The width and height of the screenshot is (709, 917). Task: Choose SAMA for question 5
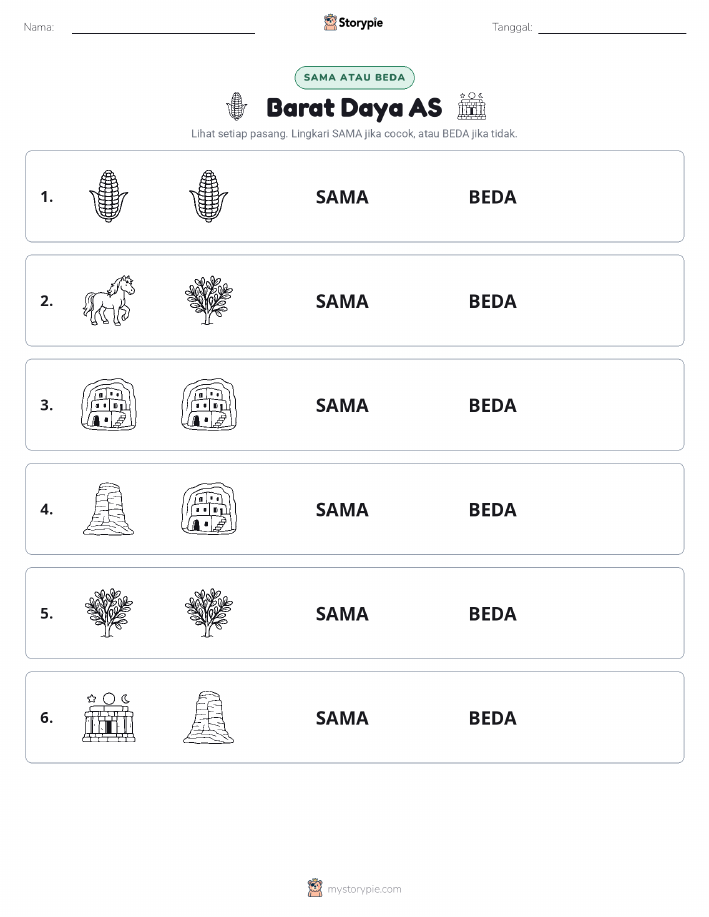point(342,613)
